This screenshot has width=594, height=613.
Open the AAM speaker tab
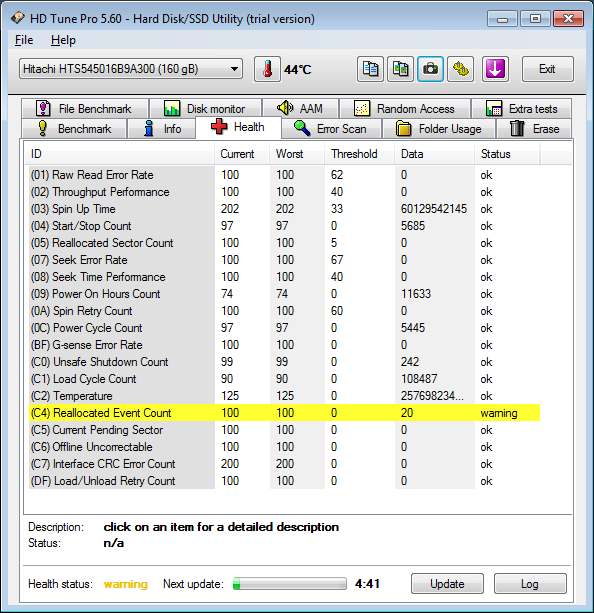300,108
